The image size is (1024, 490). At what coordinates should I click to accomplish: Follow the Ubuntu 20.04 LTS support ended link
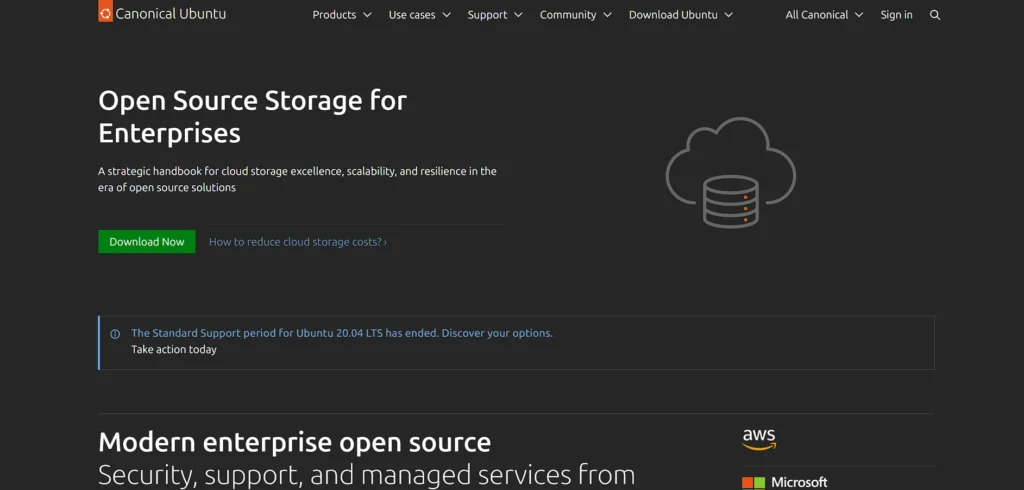tap(341, 333)
